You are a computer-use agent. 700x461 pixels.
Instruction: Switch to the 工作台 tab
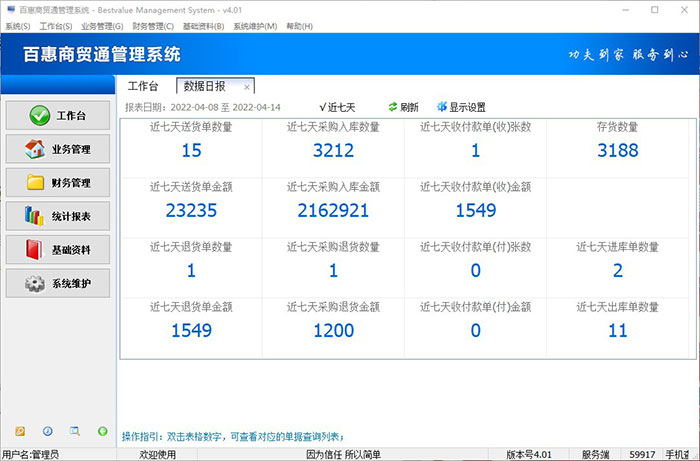tap(143, 86)
